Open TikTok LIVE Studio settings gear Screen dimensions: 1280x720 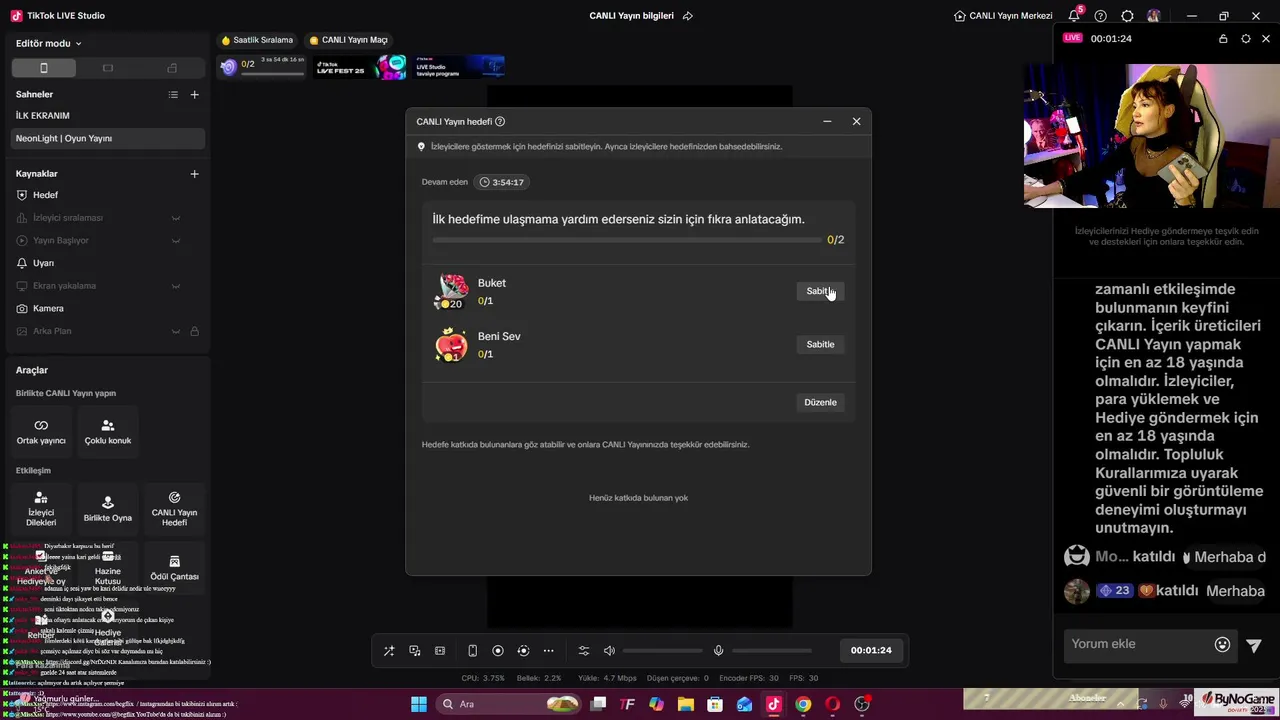pos(1128,16)
